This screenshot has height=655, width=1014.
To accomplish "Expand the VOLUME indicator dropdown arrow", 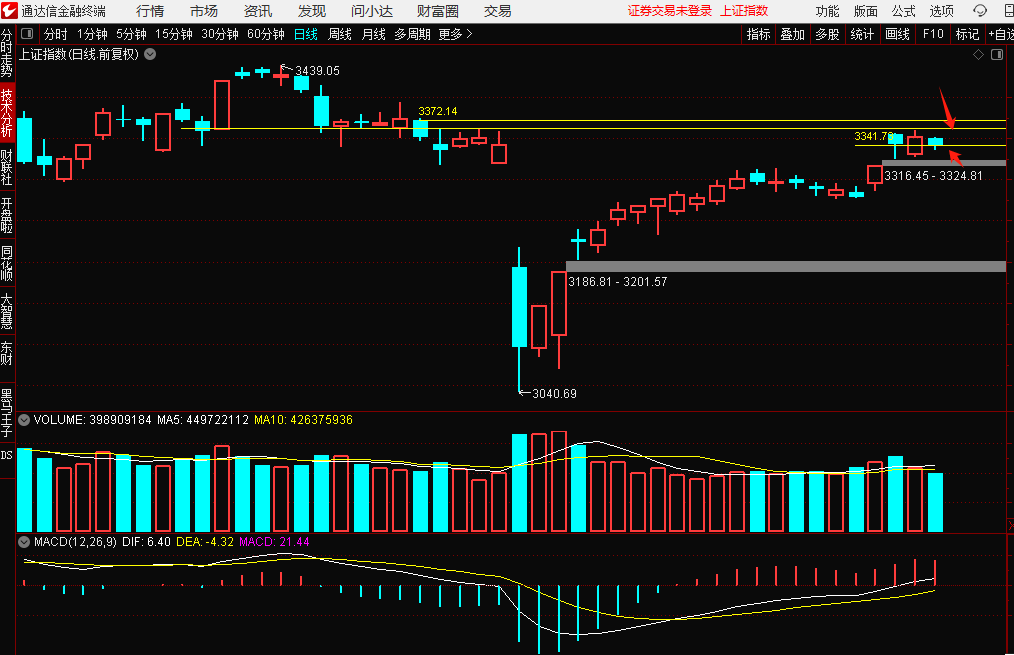I will pos(24,420).
